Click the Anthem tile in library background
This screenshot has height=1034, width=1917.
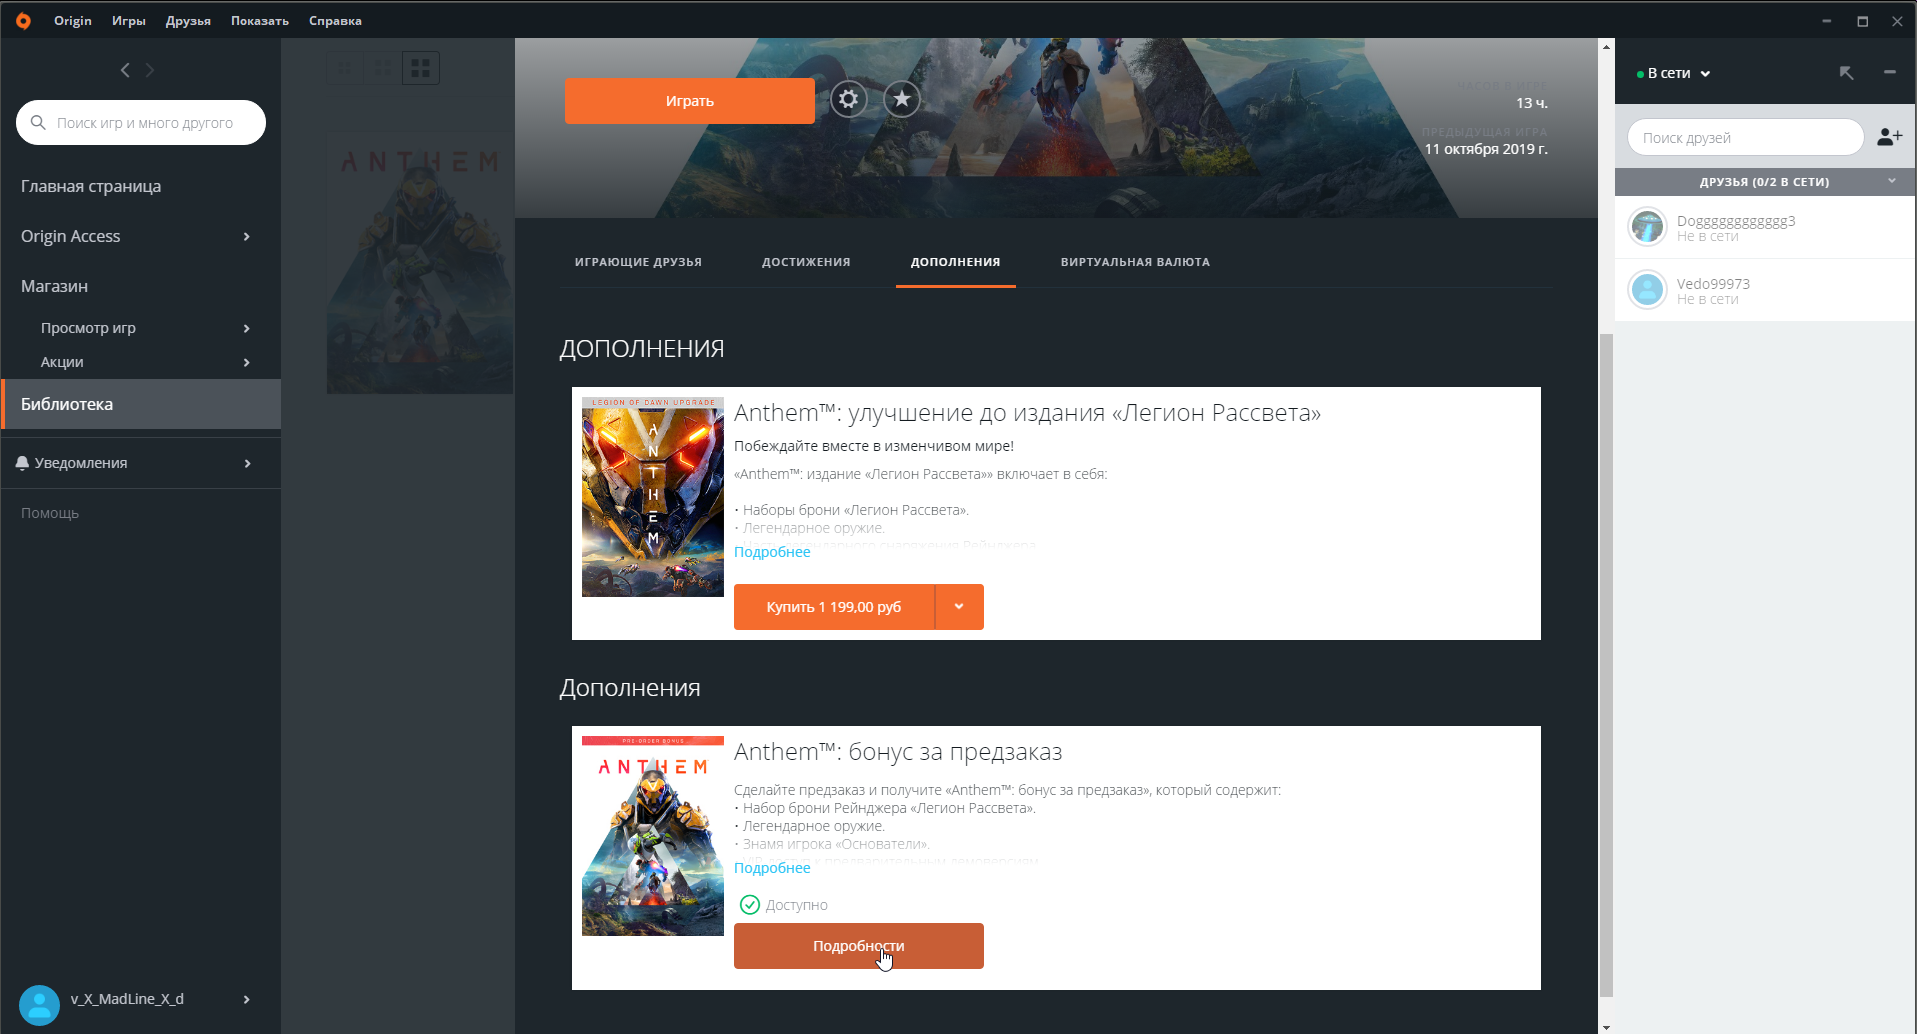tap(420, 263)
